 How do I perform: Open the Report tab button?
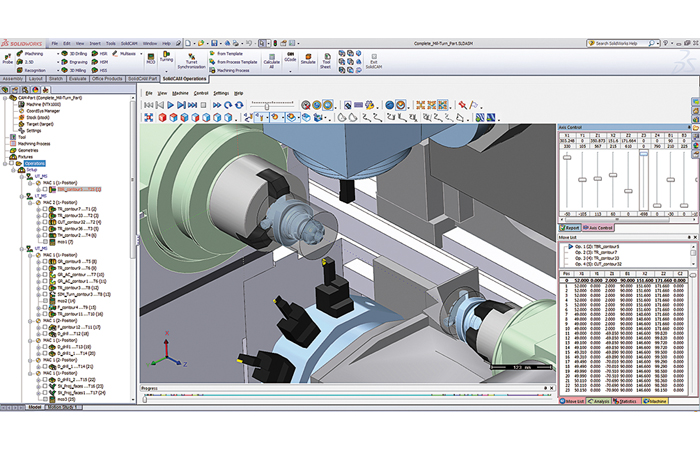coord(570,228)
